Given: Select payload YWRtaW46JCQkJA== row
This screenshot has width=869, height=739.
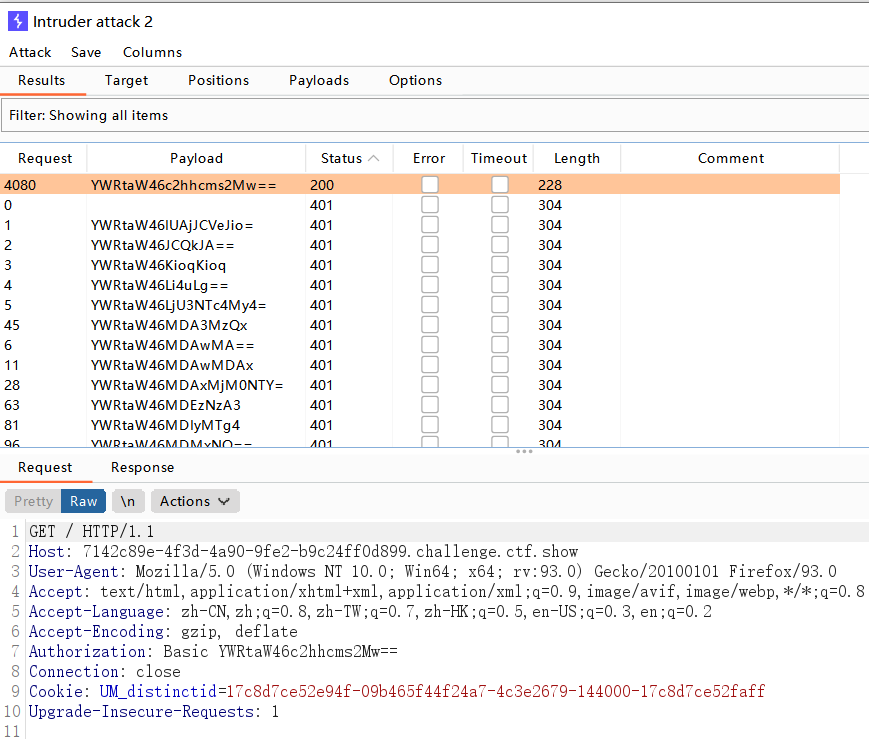Looking at the screenshot, I should coord(420,245).
